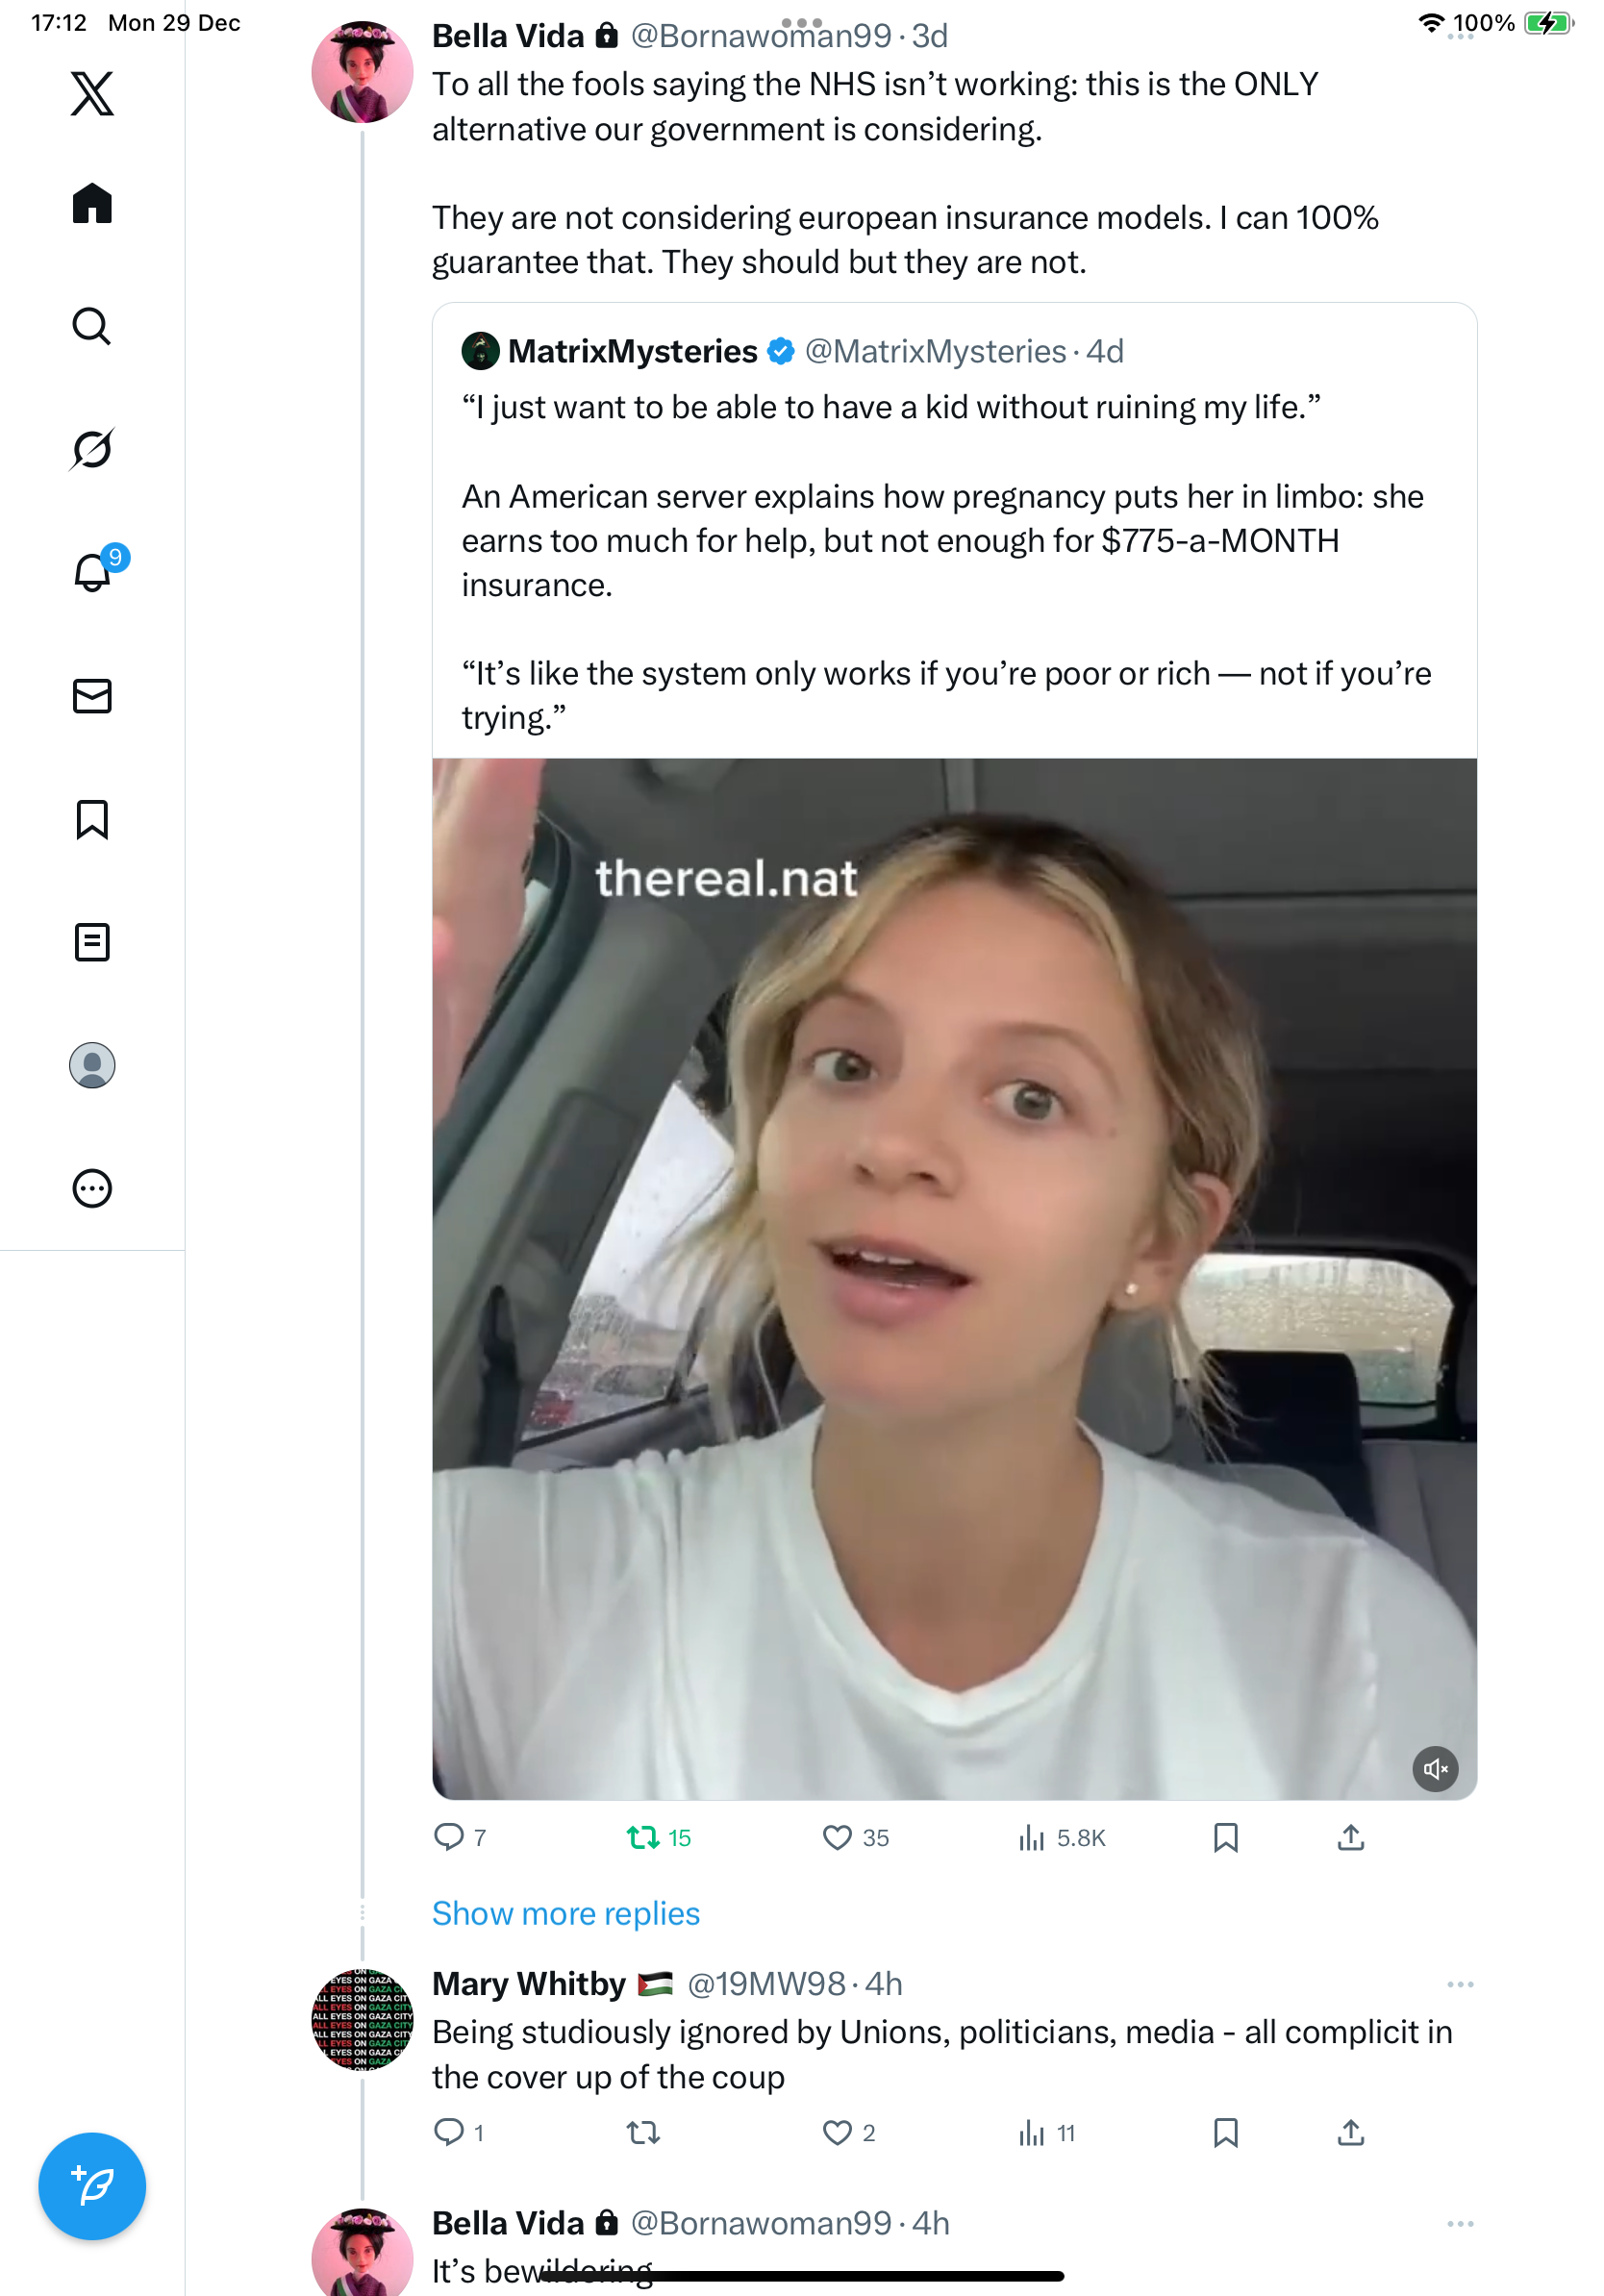
Task: Bookmark Mary Whitby's reply
Action: click(x=1225, y=2133)
